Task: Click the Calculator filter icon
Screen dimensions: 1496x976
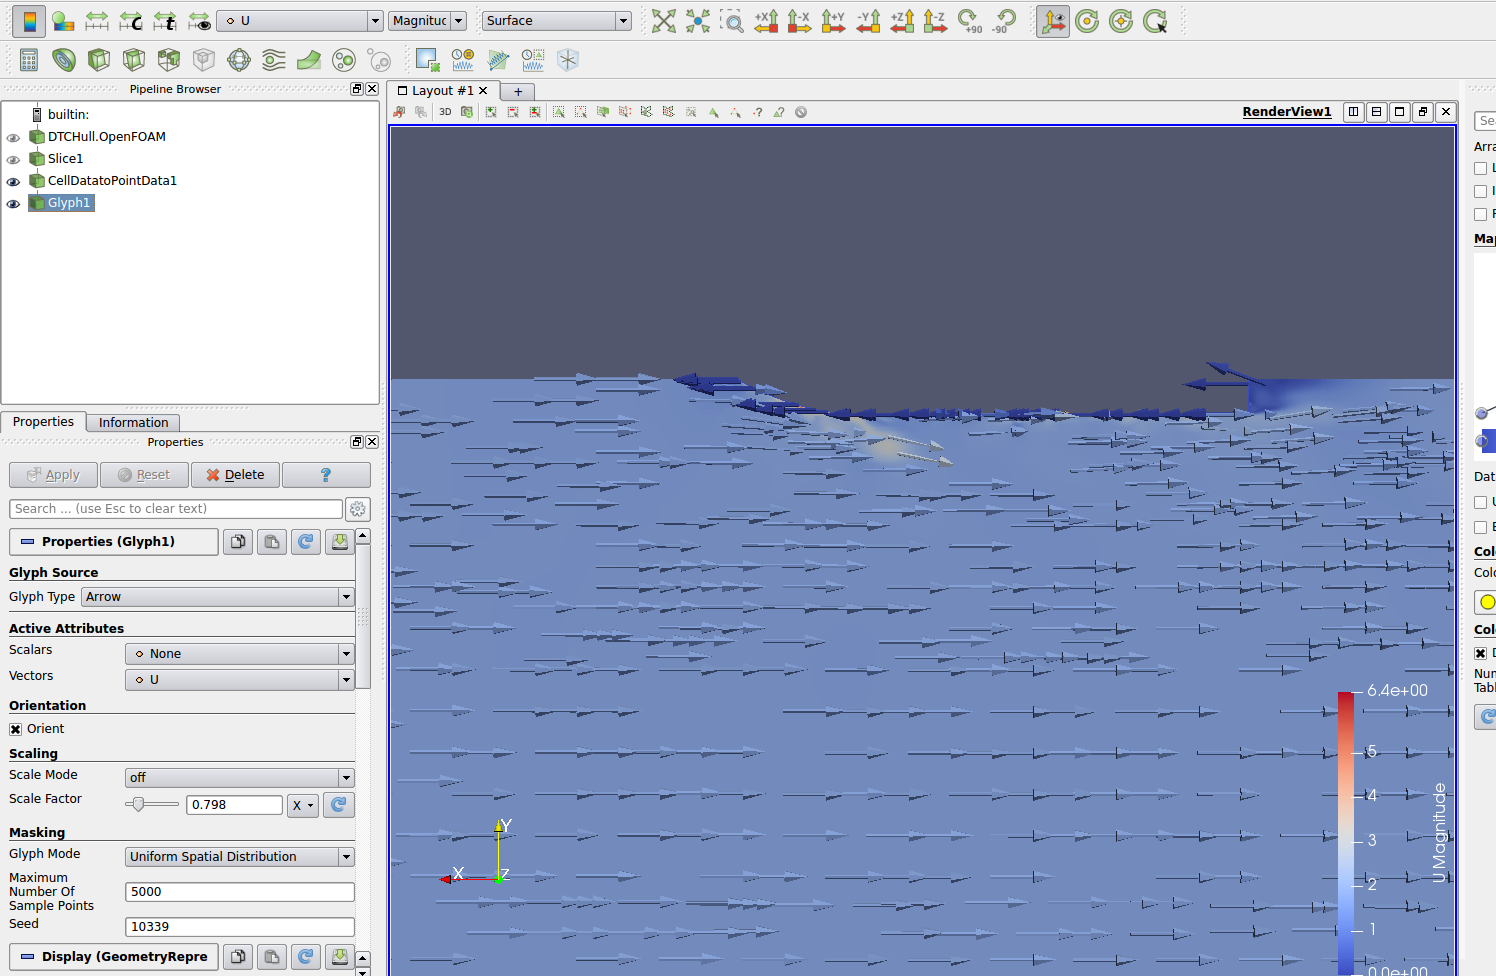Action: [29, 60]
